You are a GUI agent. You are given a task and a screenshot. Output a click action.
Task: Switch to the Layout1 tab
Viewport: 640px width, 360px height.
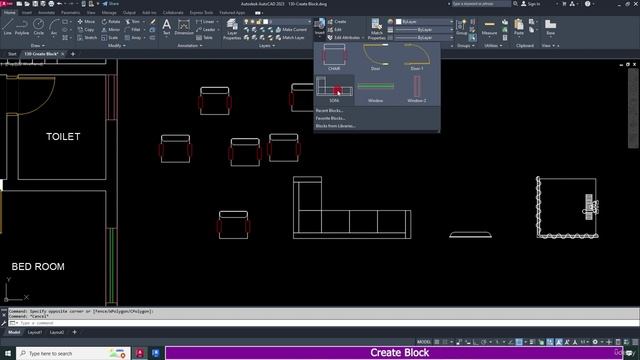[x=35, y=332]
